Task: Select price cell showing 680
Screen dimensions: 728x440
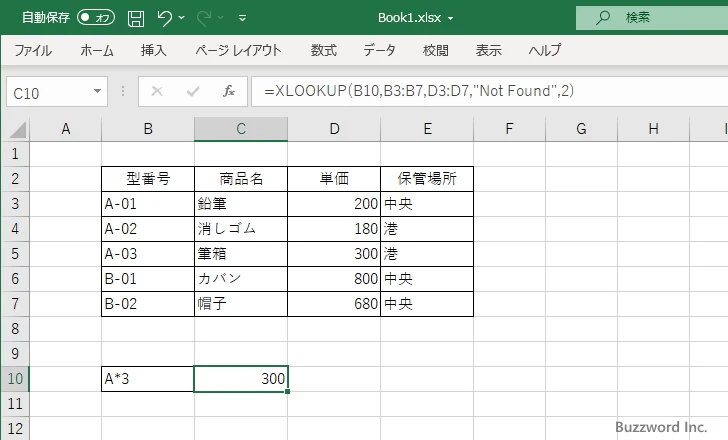Action: (x=334, y=304)
